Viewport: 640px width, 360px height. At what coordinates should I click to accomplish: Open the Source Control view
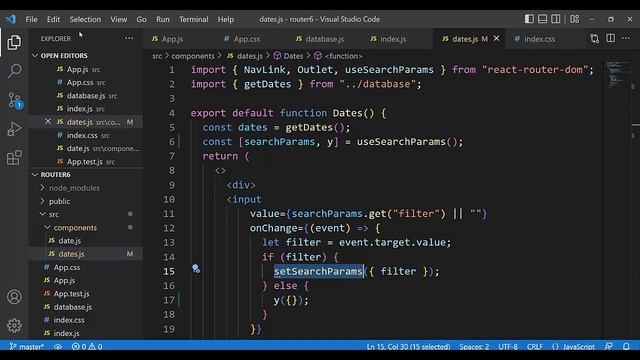coord(15,100)
